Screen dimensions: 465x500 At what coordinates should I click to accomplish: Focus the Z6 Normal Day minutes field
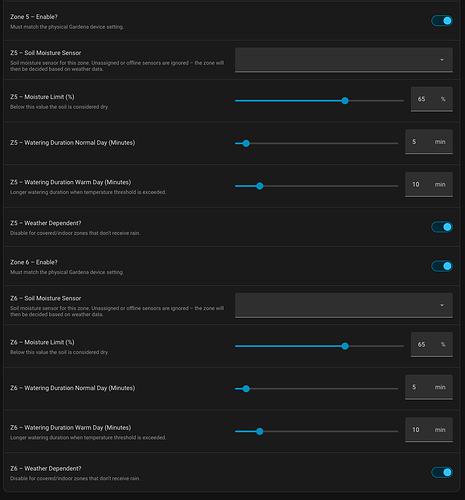point(429,387)
